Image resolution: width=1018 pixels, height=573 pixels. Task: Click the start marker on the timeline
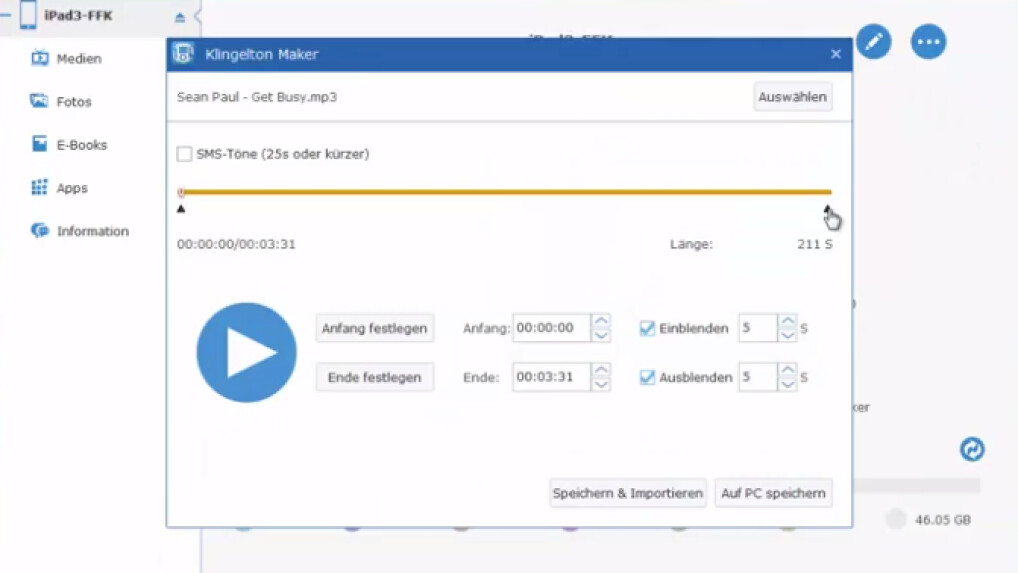point(181,208)
